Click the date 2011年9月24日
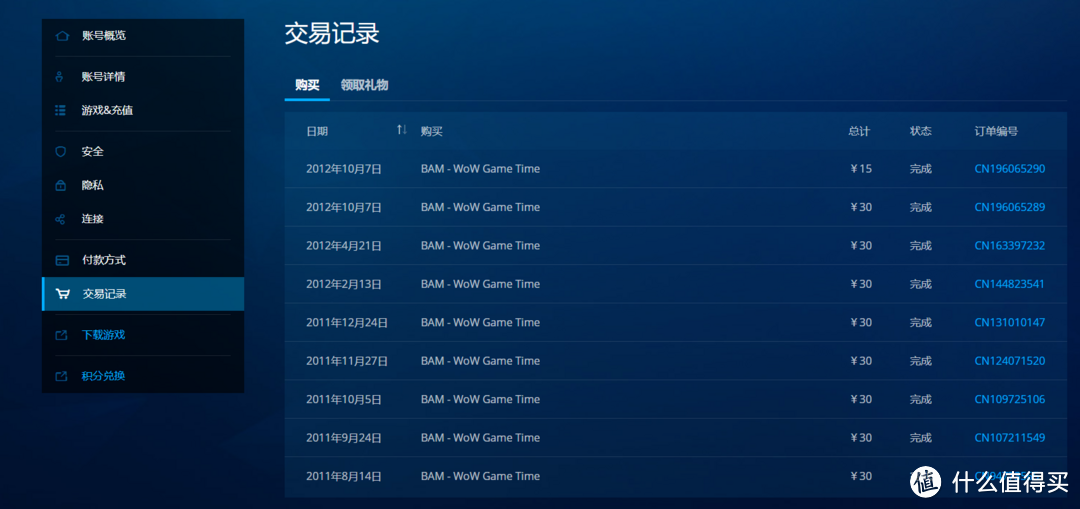Image resolution: width=1080 pixels, height=509 pixels. click(344, 438)
